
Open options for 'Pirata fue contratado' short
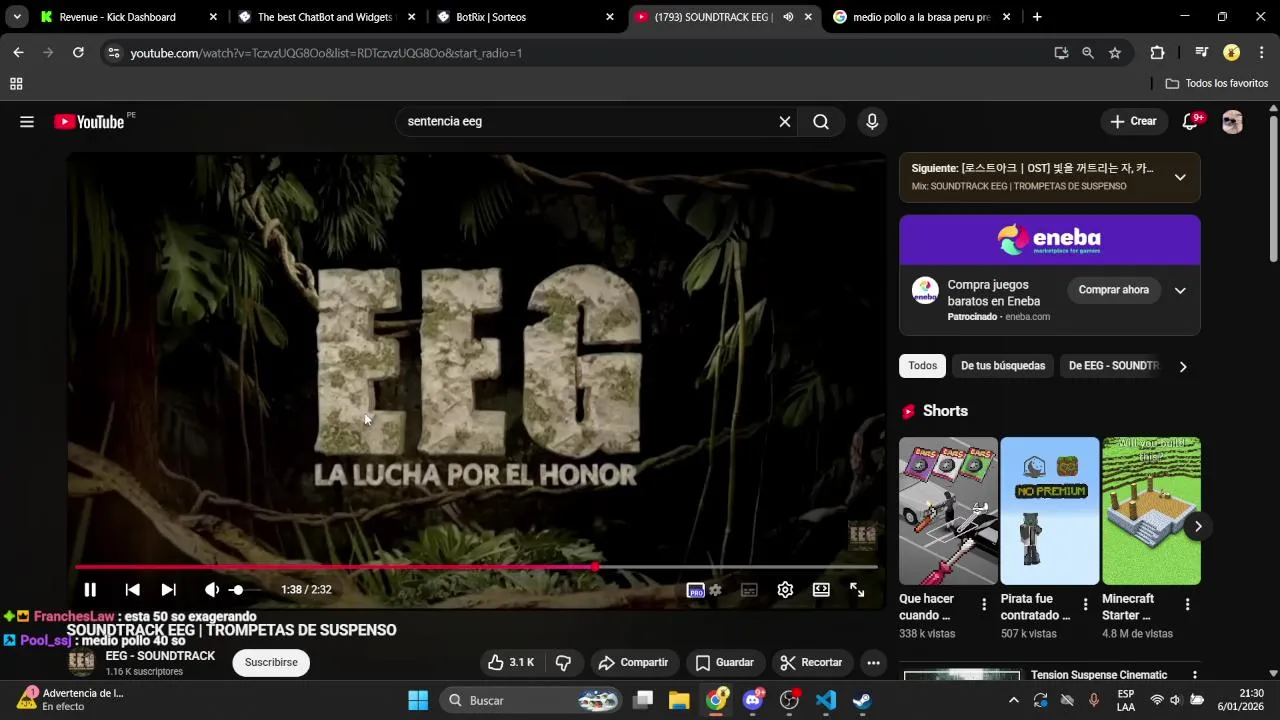[x=1085, y=604]
